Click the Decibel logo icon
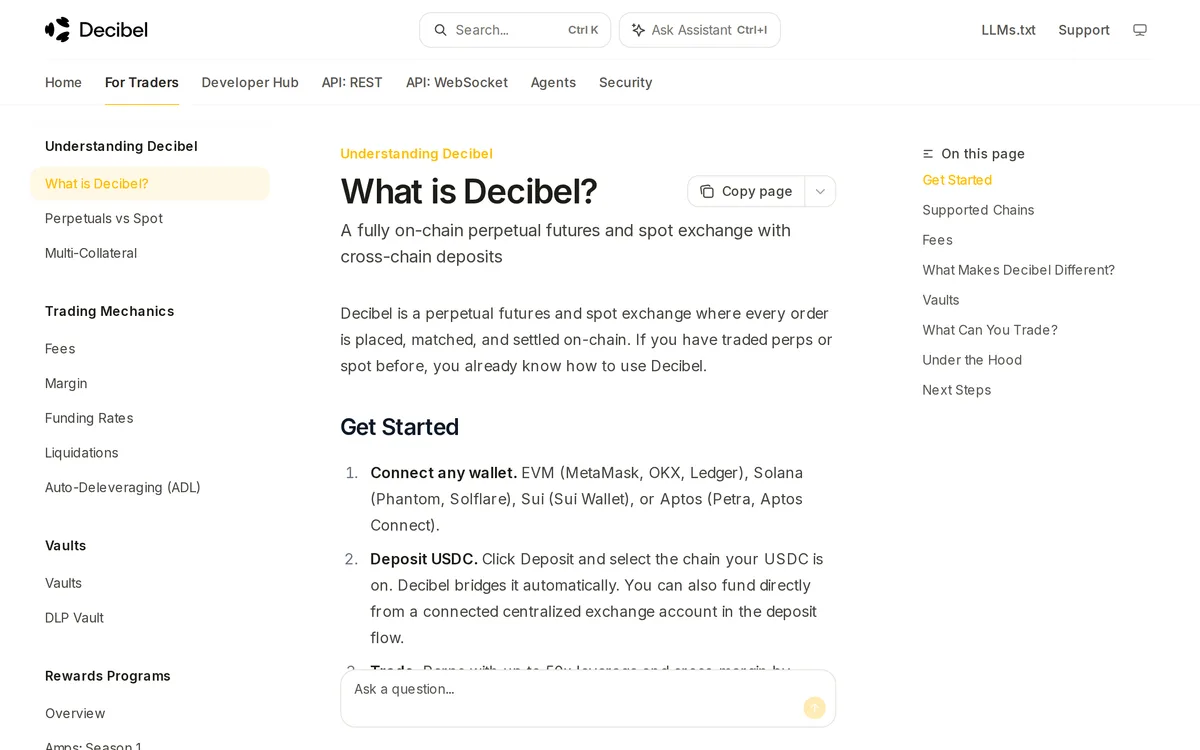 click(58, 30)
